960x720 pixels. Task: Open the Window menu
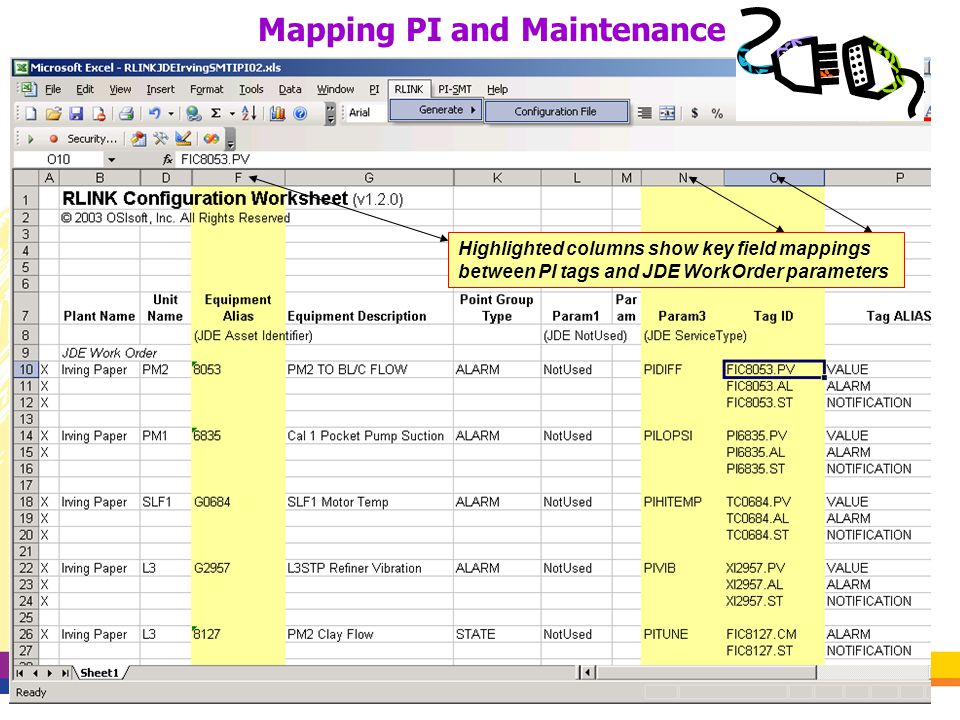pos(336,89)
